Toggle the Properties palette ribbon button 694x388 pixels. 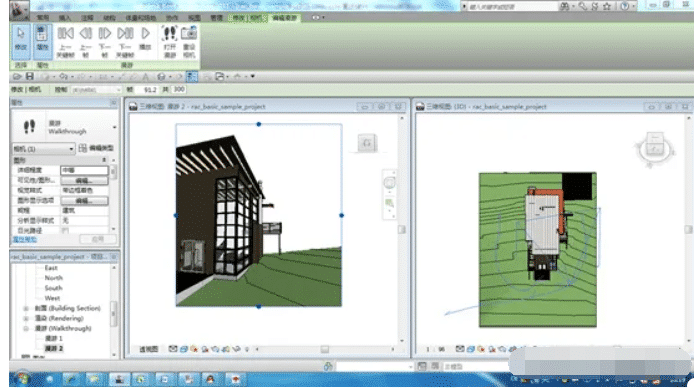[42, 41]
